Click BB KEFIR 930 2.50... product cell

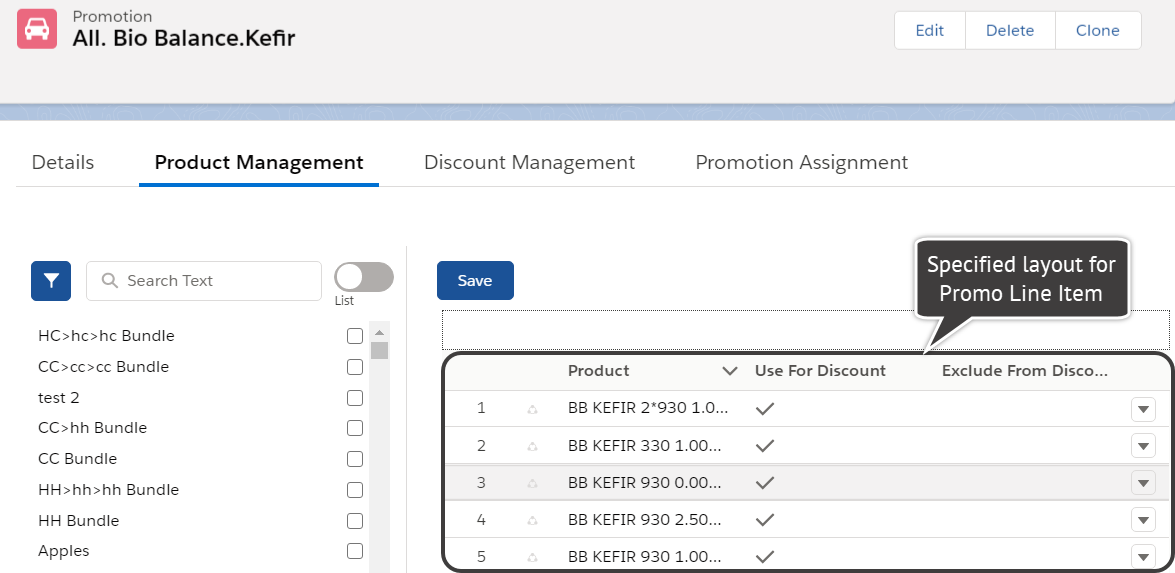(x=645, y=520)
